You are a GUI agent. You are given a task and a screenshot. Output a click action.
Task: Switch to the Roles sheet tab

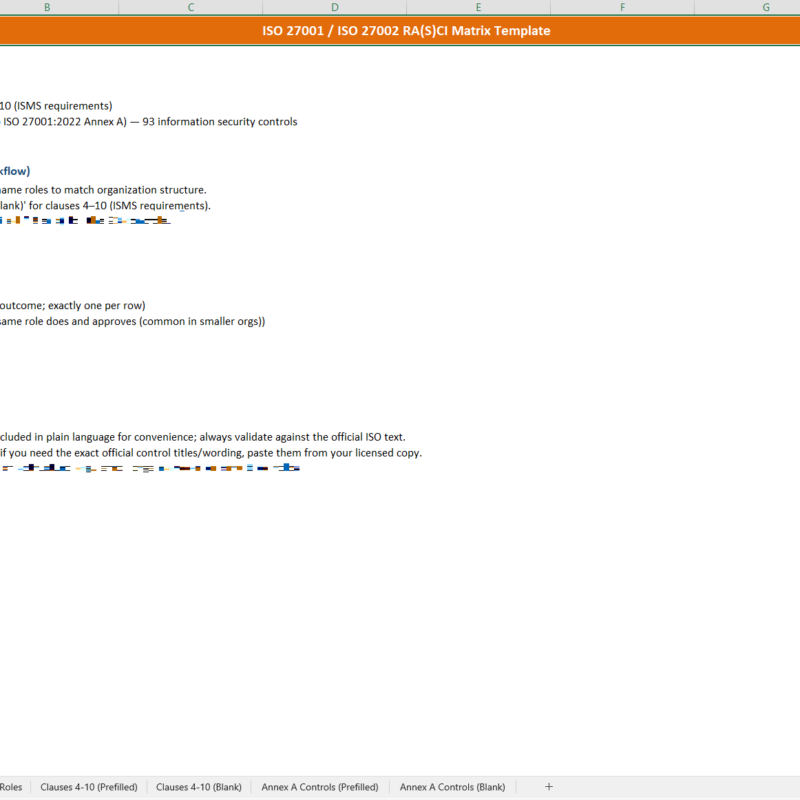pyautogui.click(x=12, y=787)
